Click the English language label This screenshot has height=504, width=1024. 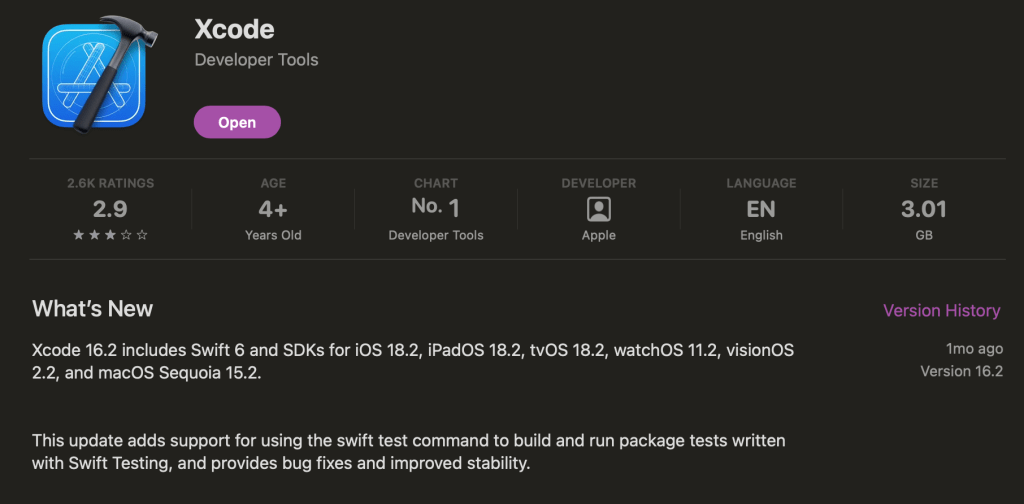coord(761,235)
